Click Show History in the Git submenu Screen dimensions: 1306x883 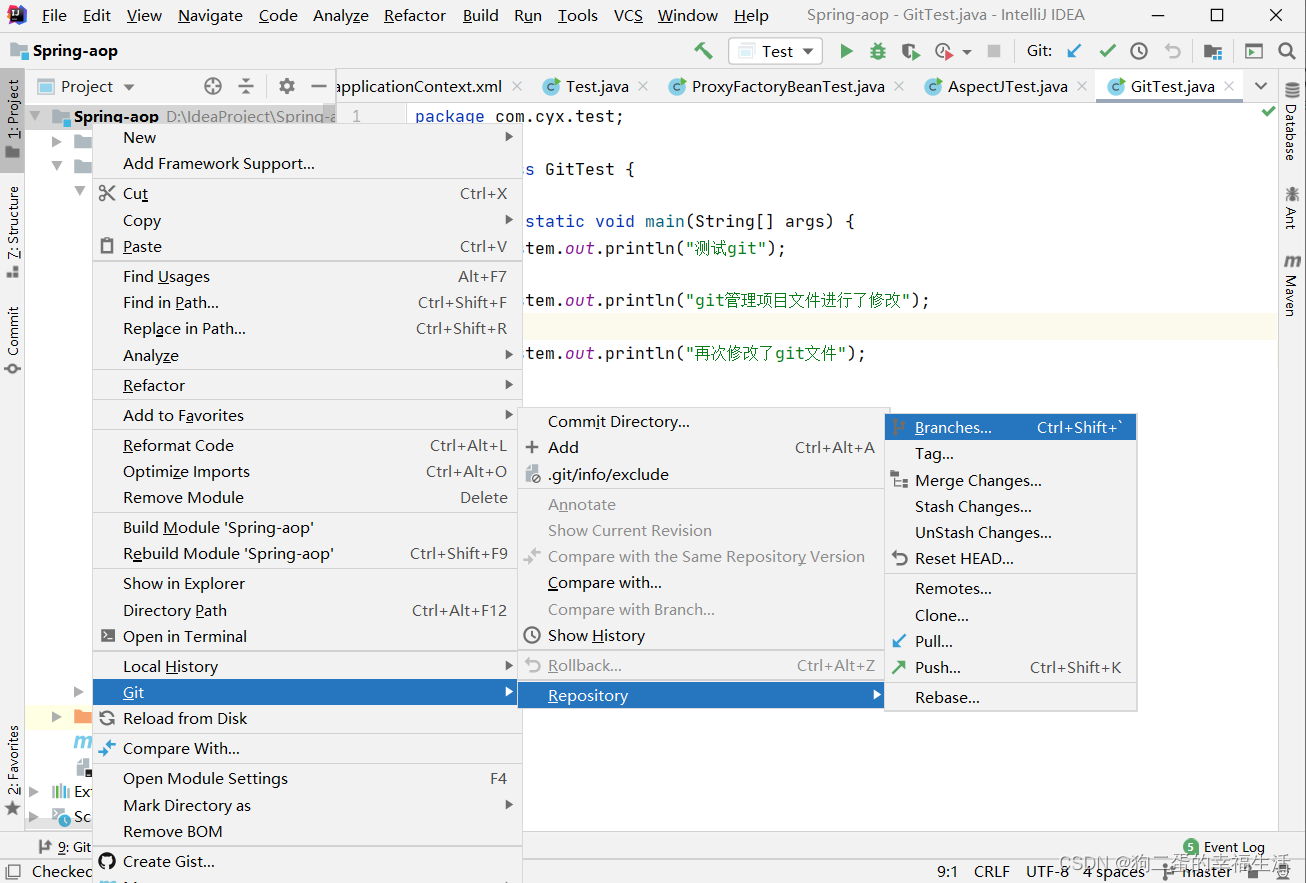[700, 635]
